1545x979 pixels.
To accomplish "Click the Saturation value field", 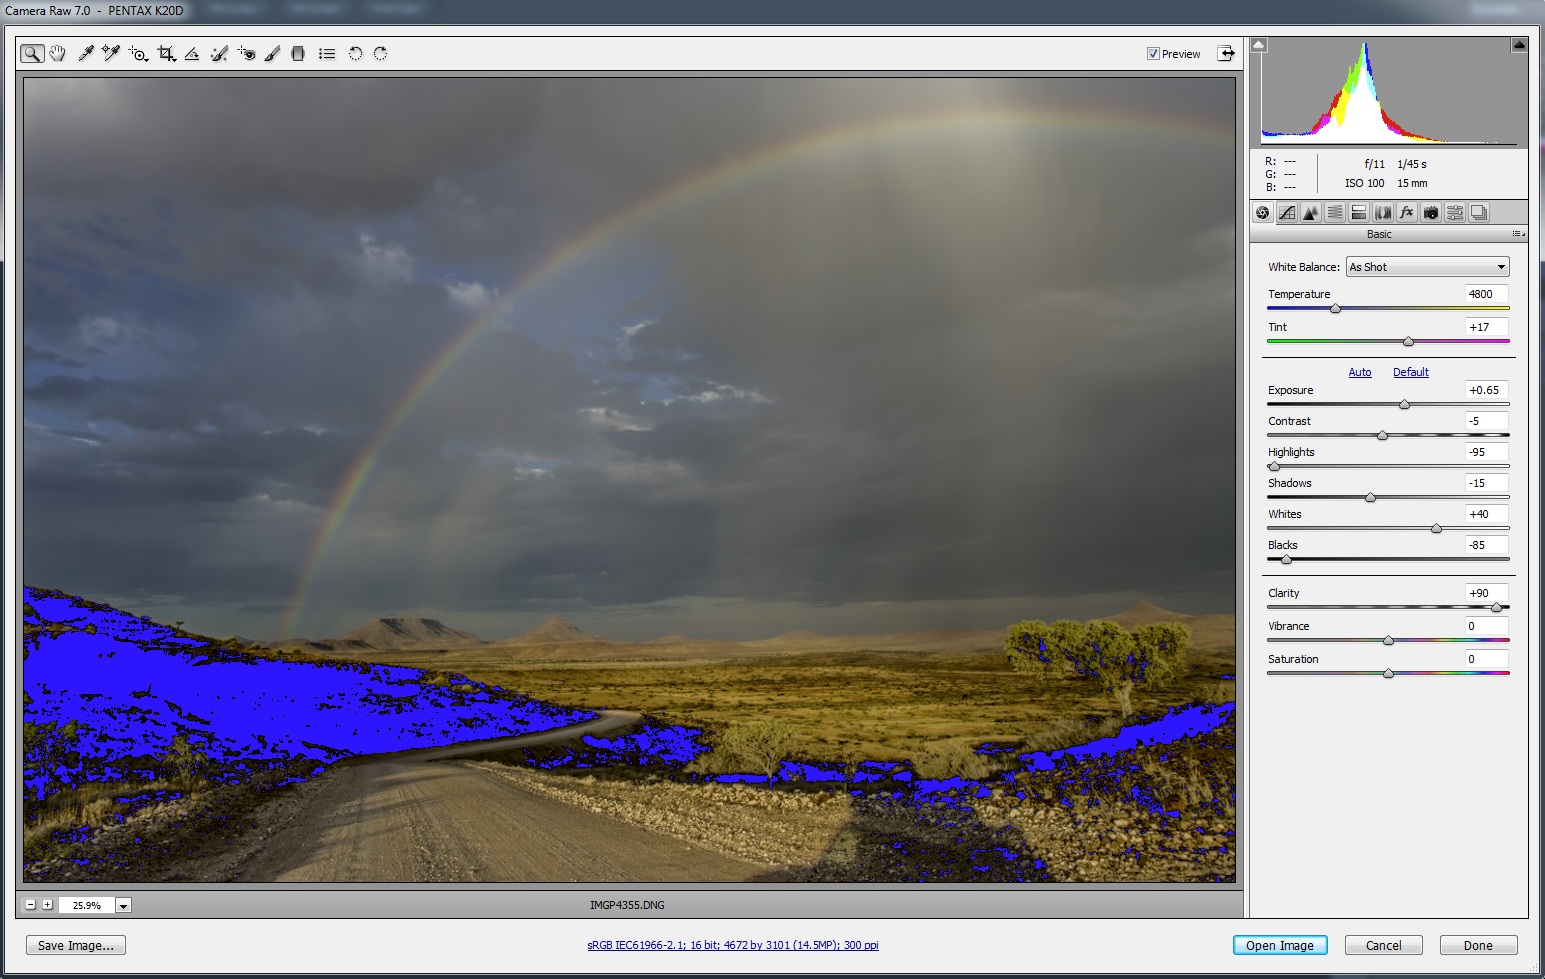I will point(1487,659).
